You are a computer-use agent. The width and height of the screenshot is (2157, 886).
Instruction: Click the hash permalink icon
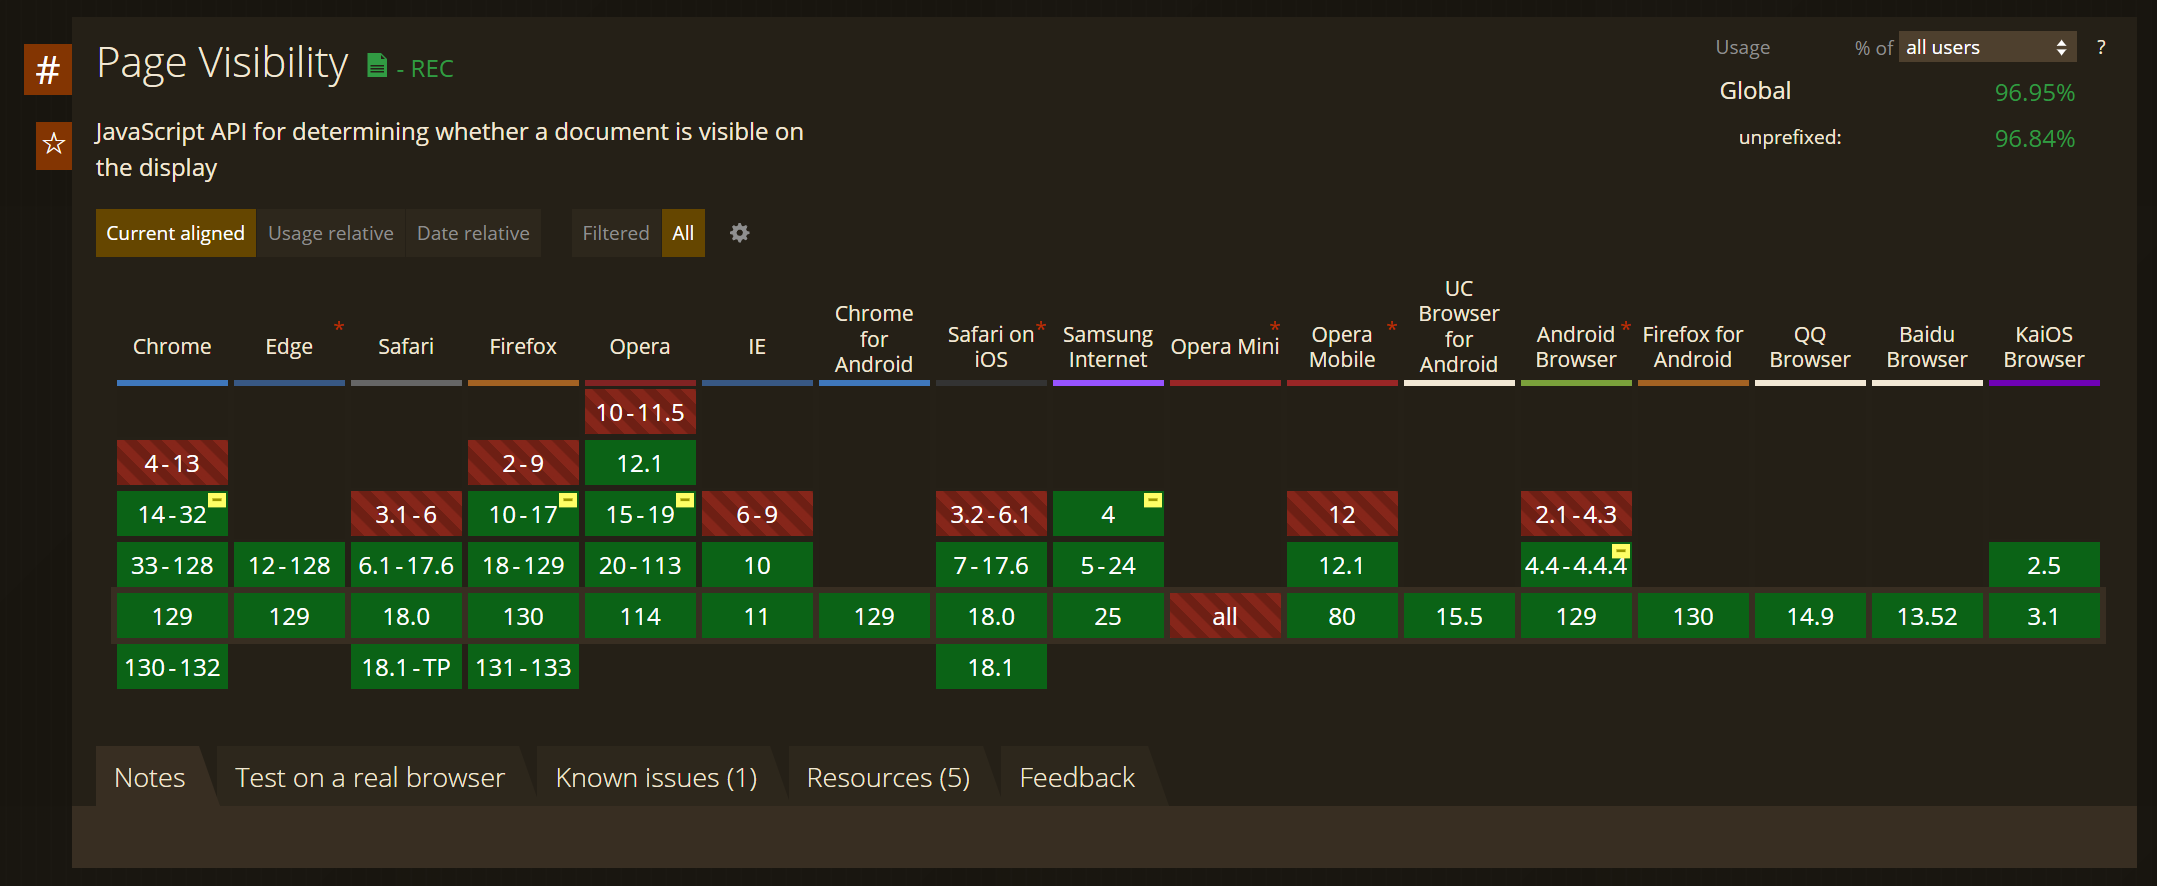pos(48,69)
